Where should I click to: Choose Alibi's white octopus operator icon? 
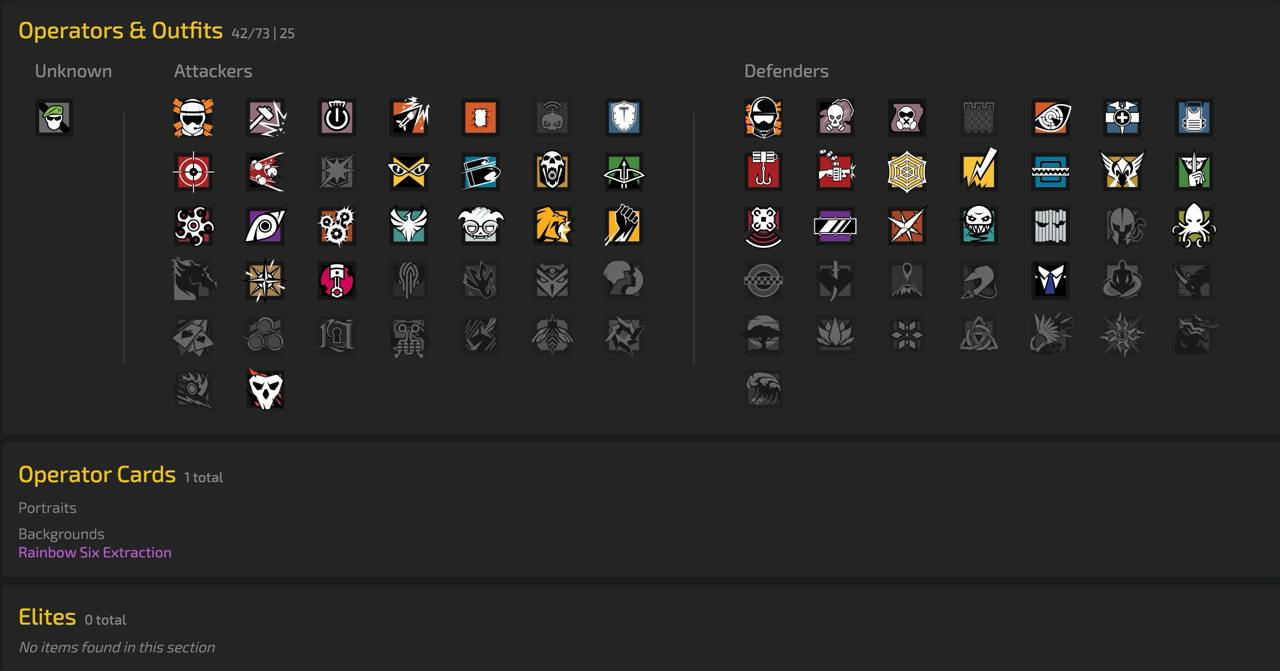(1194, 226)
